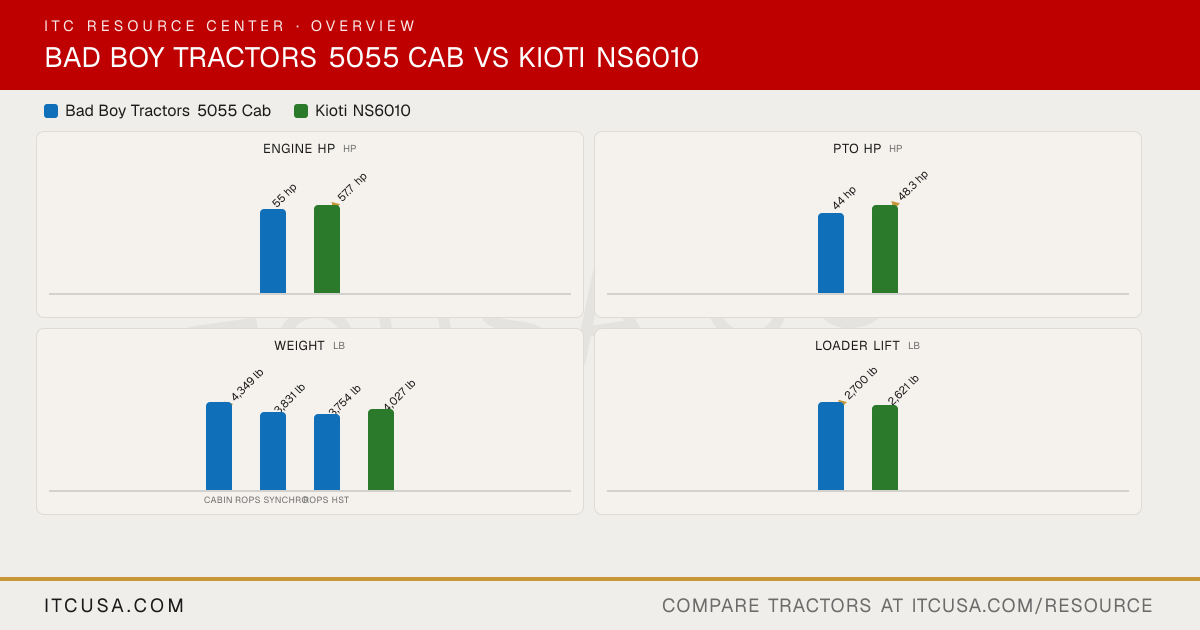1200x630 pixels.
Task: Click the green 48.3 hp PTO bar
Action: tap(885, 249)
